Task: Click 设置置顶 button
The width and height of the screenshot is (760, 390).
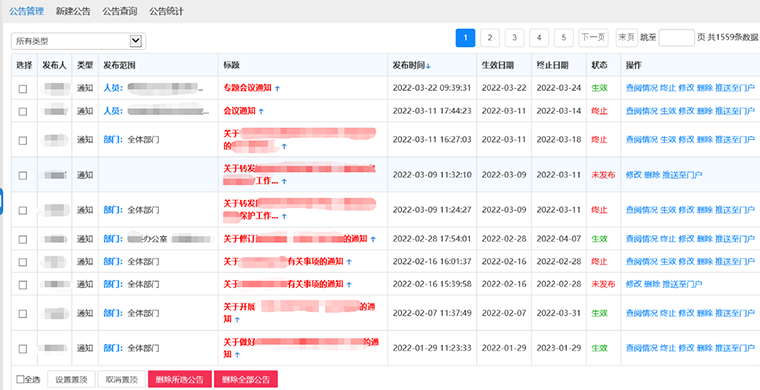Action: [x=71, y=379]
